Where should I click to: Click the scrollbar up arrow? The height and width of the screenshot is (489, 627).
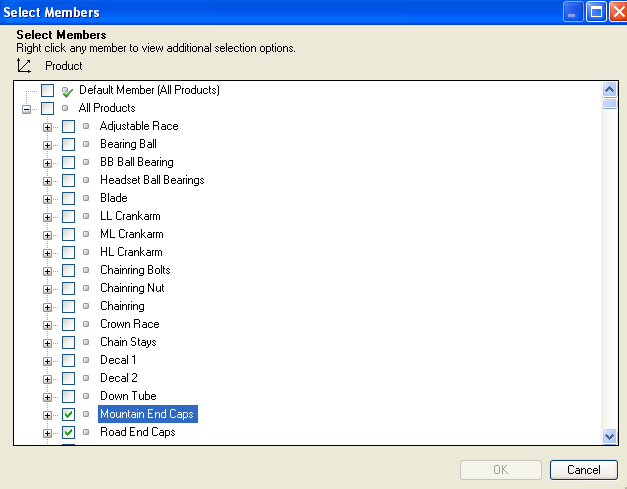609,89
